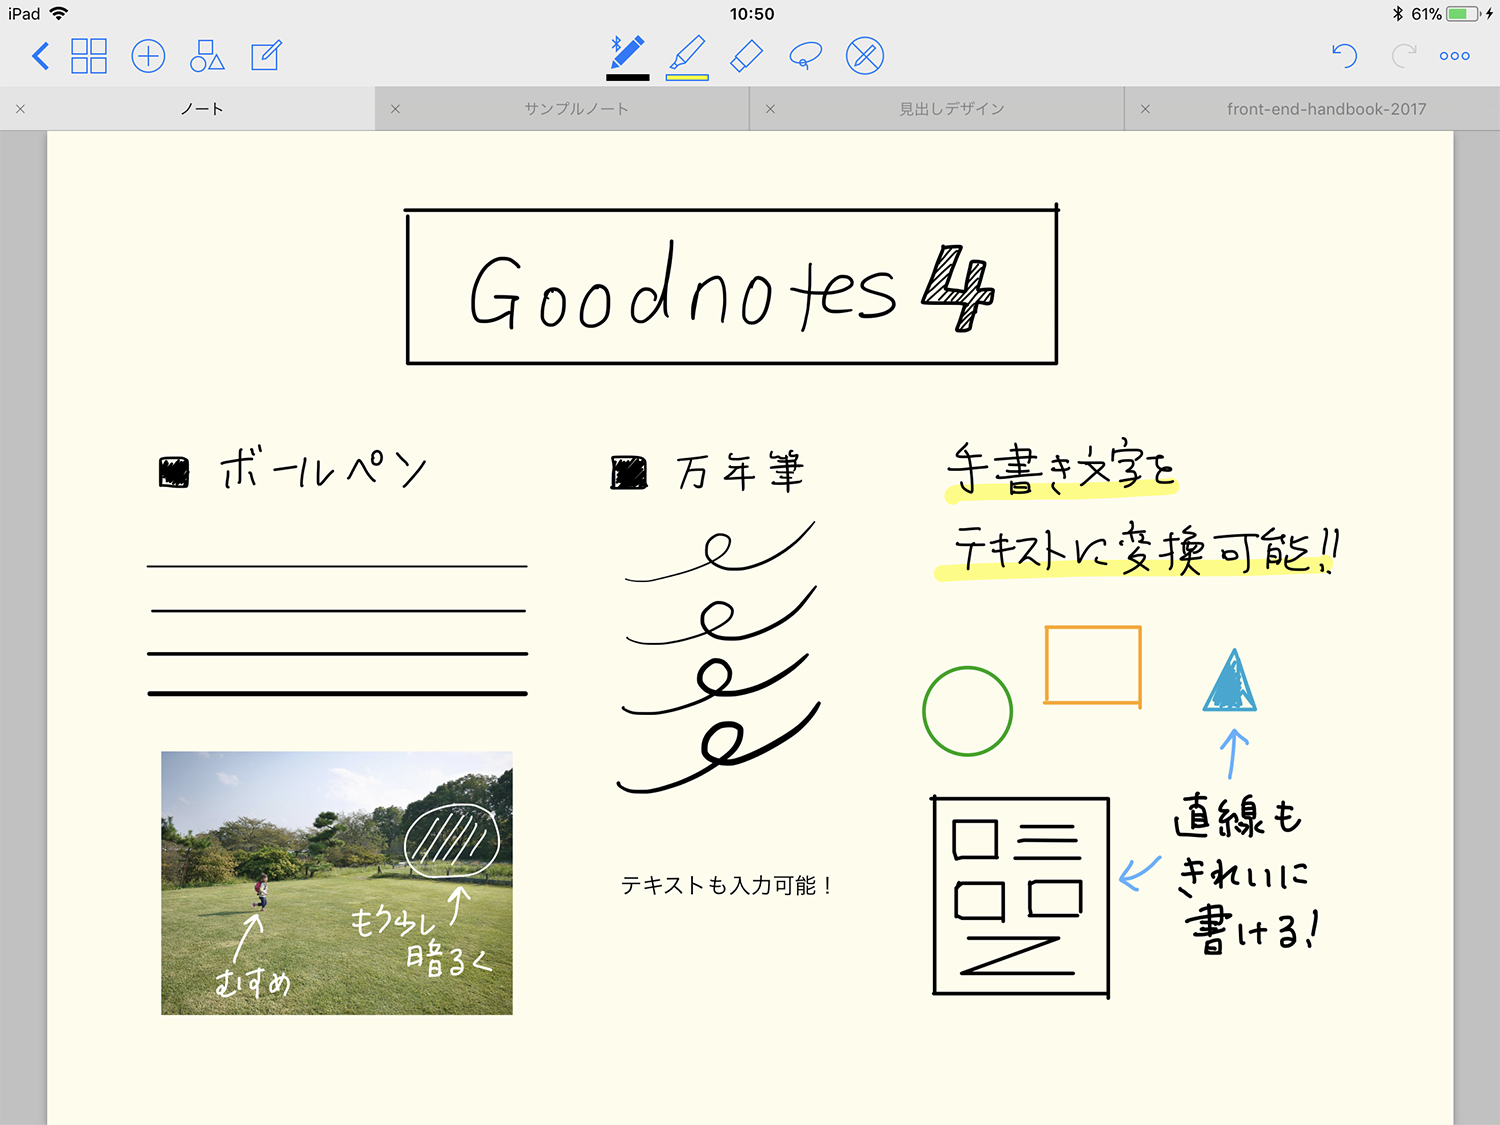Tap the typed text テキストも入力可能！
Screen dimensions: 1500x1125
point(727,886)
